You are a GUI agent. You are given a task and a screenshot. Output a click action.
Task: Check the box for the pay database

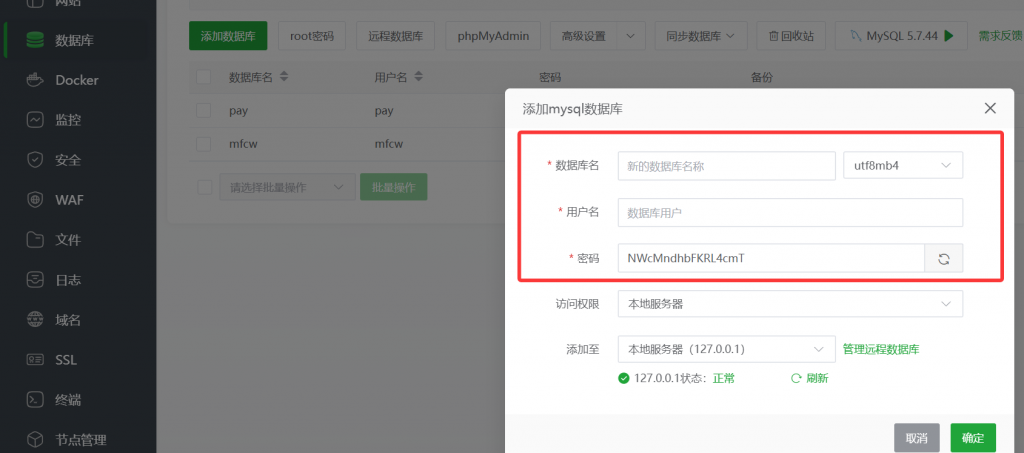tap(204, 111)
